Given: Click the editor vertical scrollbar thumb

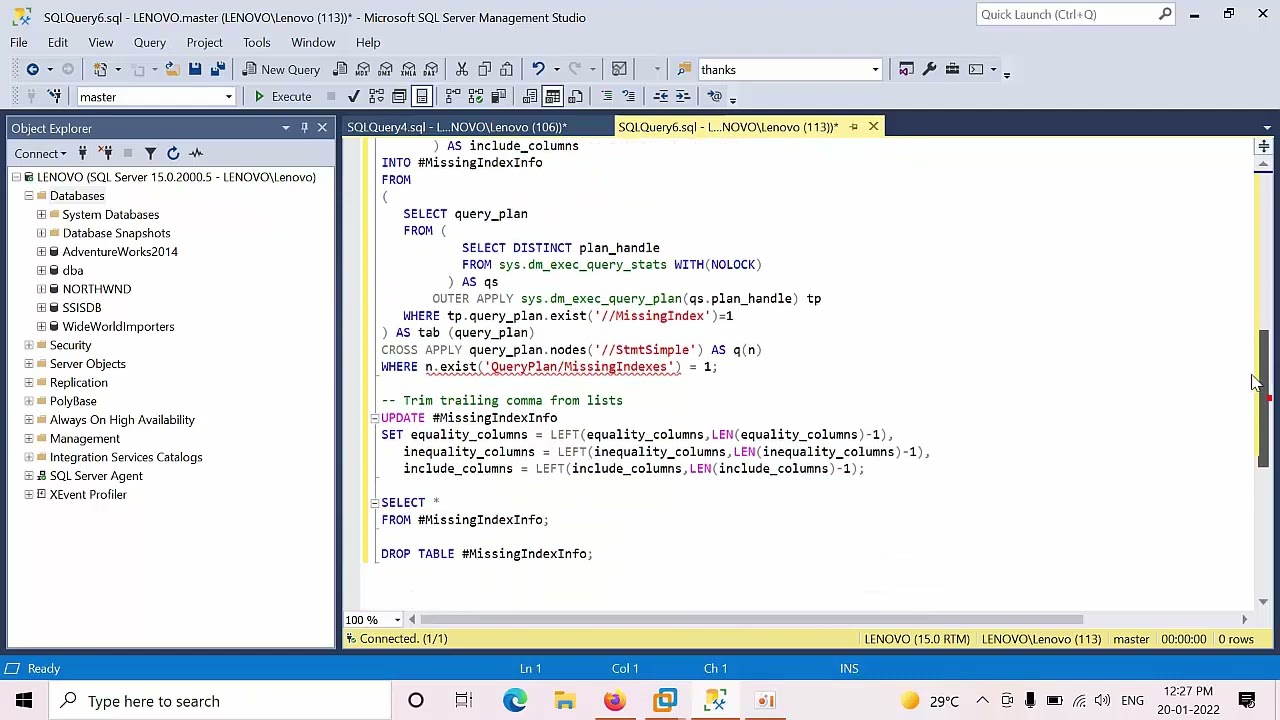Looking at the screenshot, I should click(1264, 397).
